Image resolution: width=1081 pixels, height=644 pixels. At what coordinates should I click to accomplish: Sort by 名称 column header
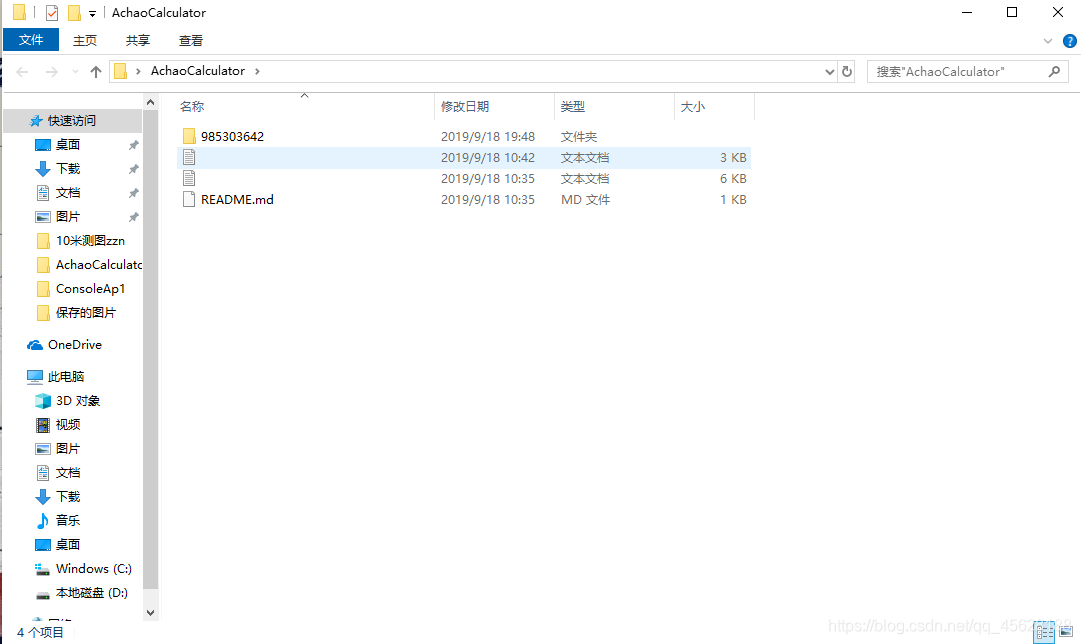coord(192,107)
